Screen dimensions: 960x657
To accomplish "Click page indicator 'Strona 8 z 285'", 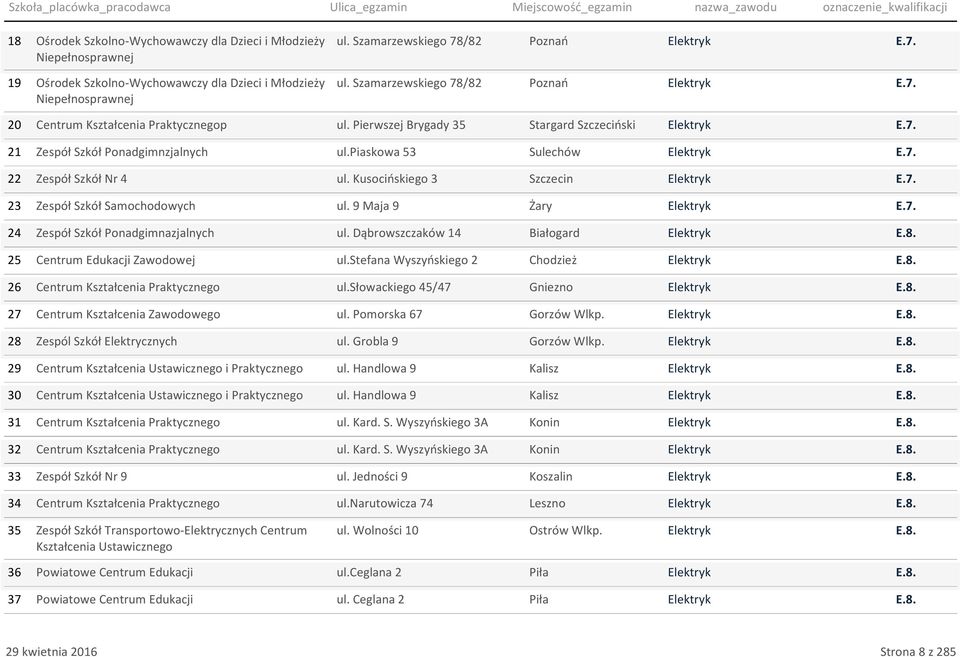I will click(918, 651).
